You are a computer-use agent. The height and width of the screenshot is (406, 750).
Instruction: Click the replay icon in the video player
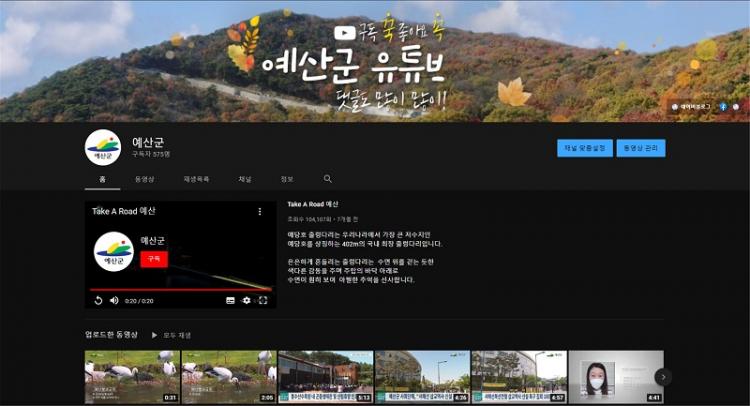(98, 300)
